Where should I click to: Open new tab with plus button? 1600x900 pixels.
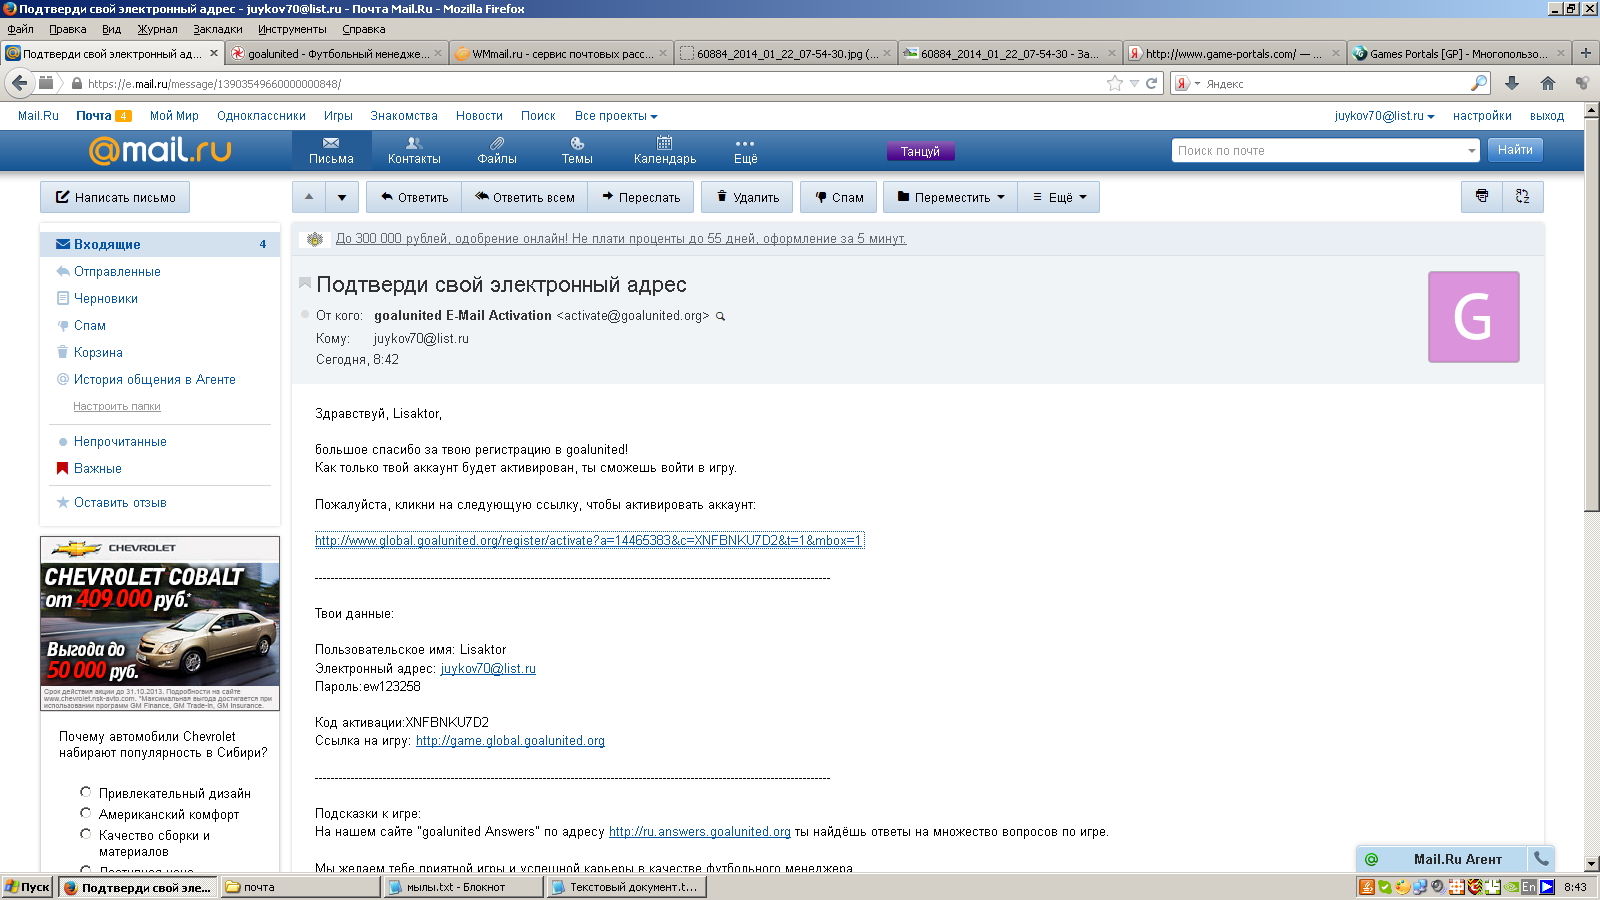(1585, 53)
